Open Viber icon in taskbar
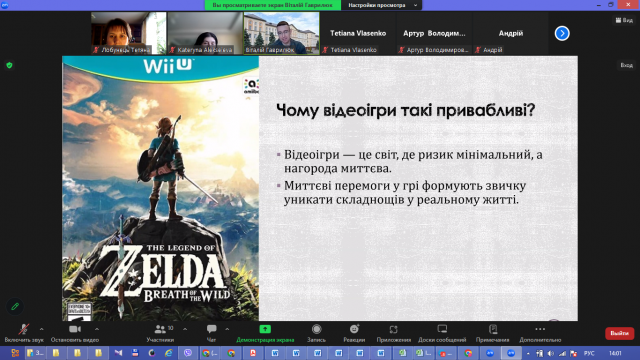 tap(188, 353)
